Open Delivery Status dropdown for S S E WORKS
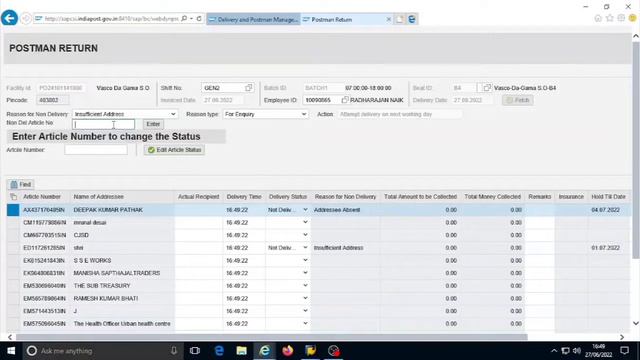Image resolution: width=640 pixels, height=360 pixels. 305,260
